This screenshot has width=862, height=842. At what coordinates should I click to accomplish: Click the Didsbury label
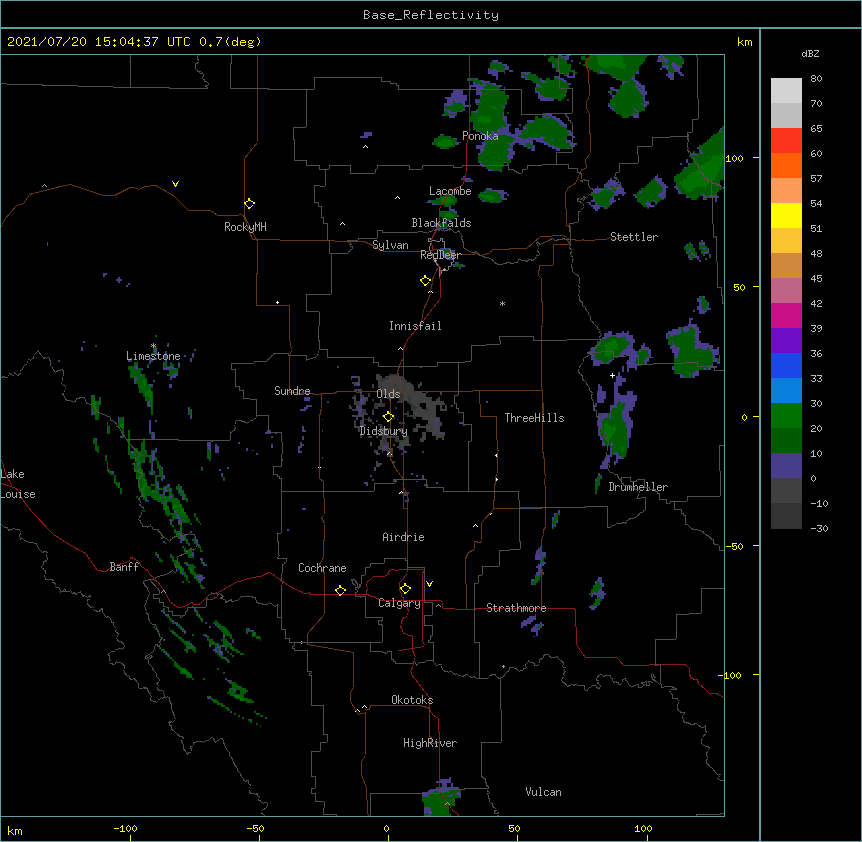(383, 431)
